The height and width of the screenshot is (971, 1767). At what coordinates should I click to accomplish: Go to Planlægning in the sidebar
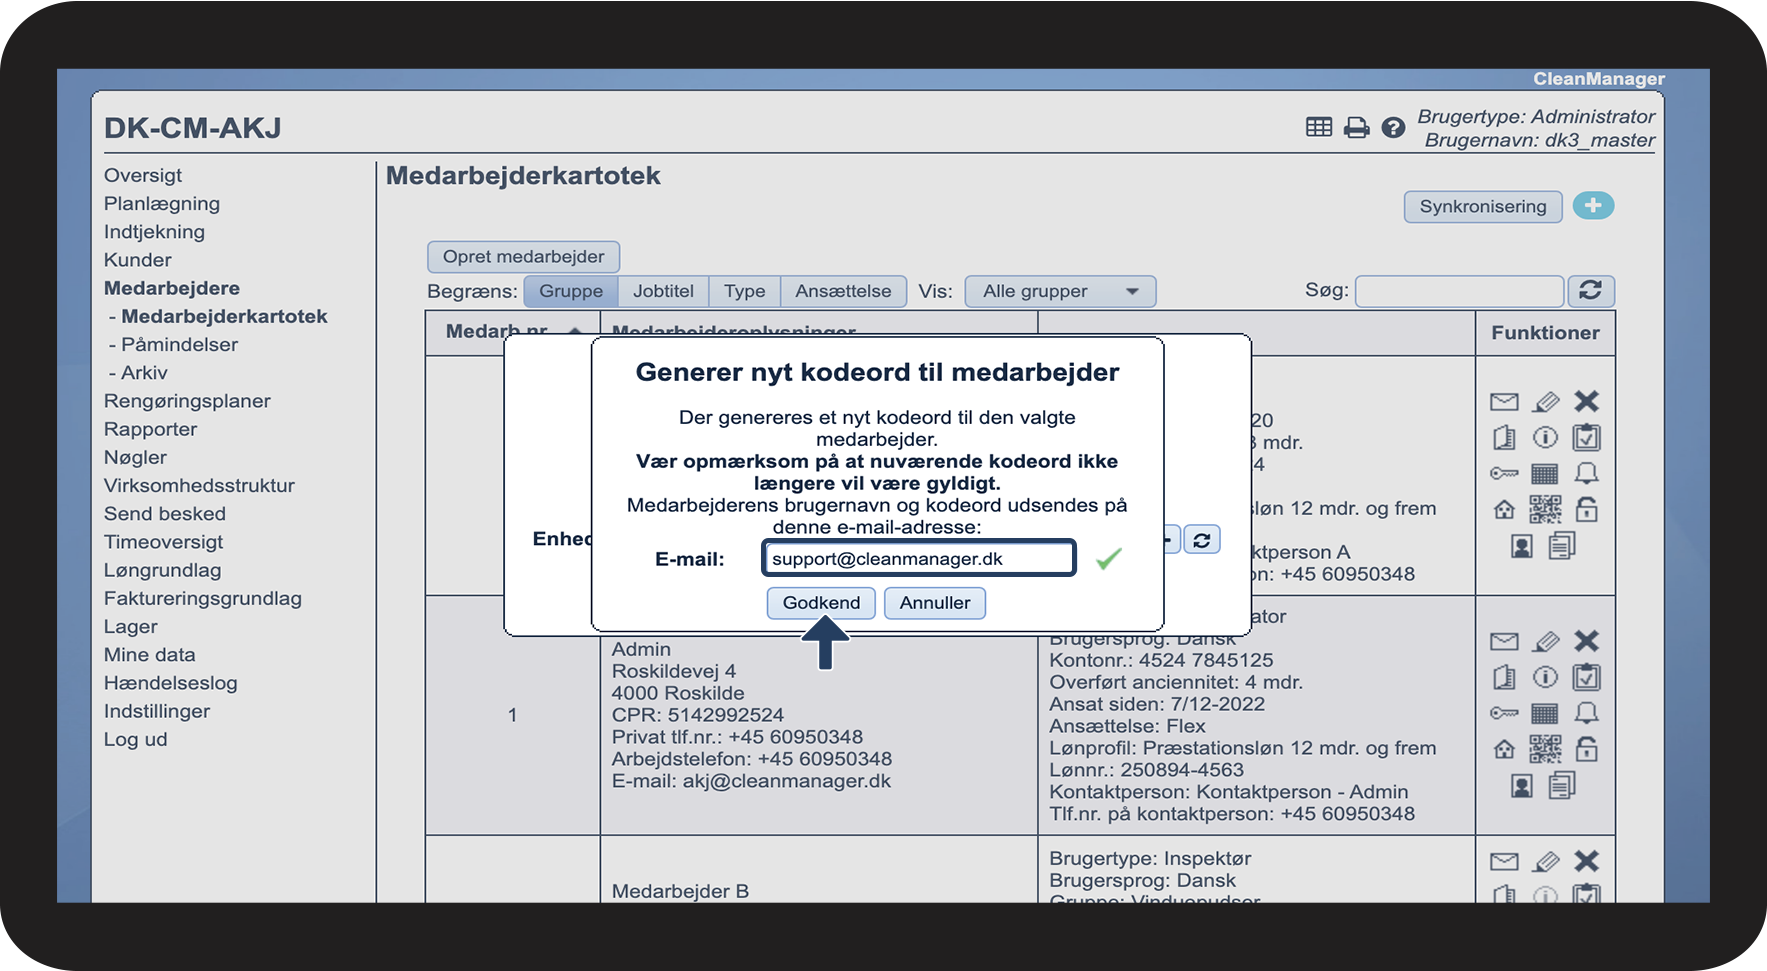click(162, 203)
